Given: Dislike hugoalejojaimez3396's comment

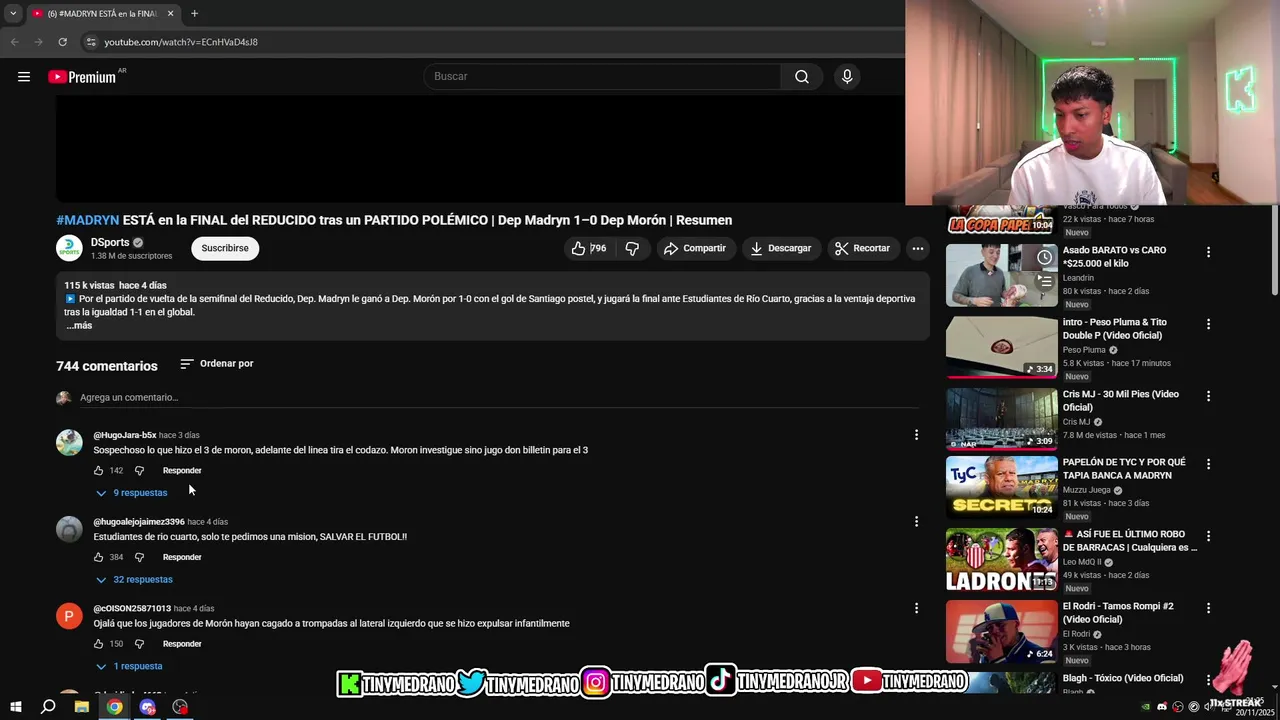Looking at the screenshot, I should (139, 558).
